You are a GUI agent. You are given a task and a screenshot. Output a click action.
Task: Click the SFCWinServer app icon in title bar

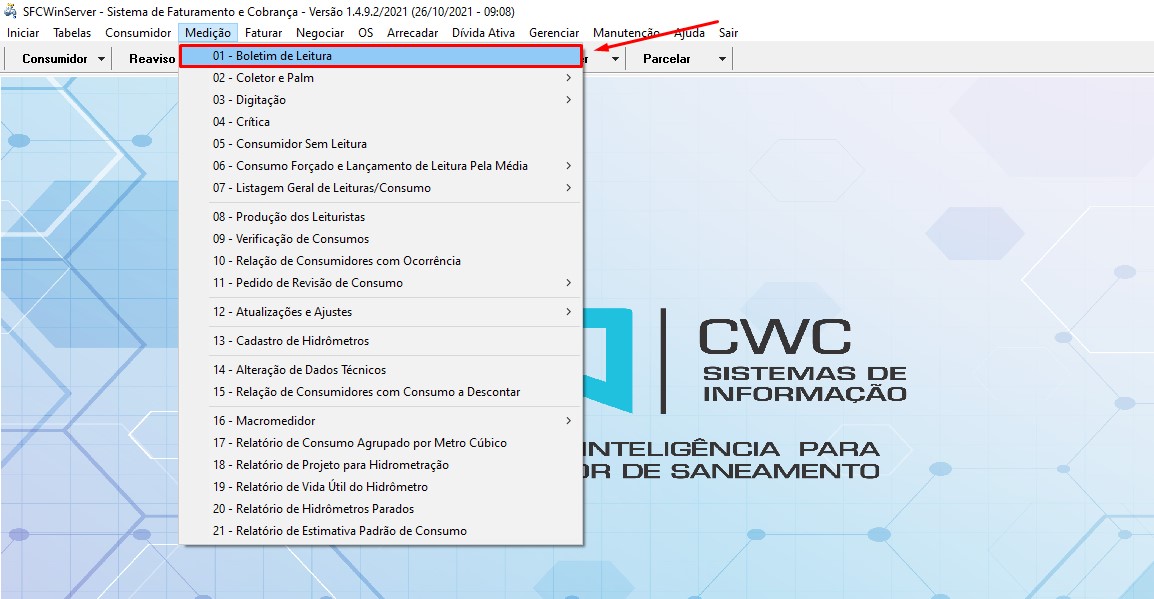(x=11, y=11)
